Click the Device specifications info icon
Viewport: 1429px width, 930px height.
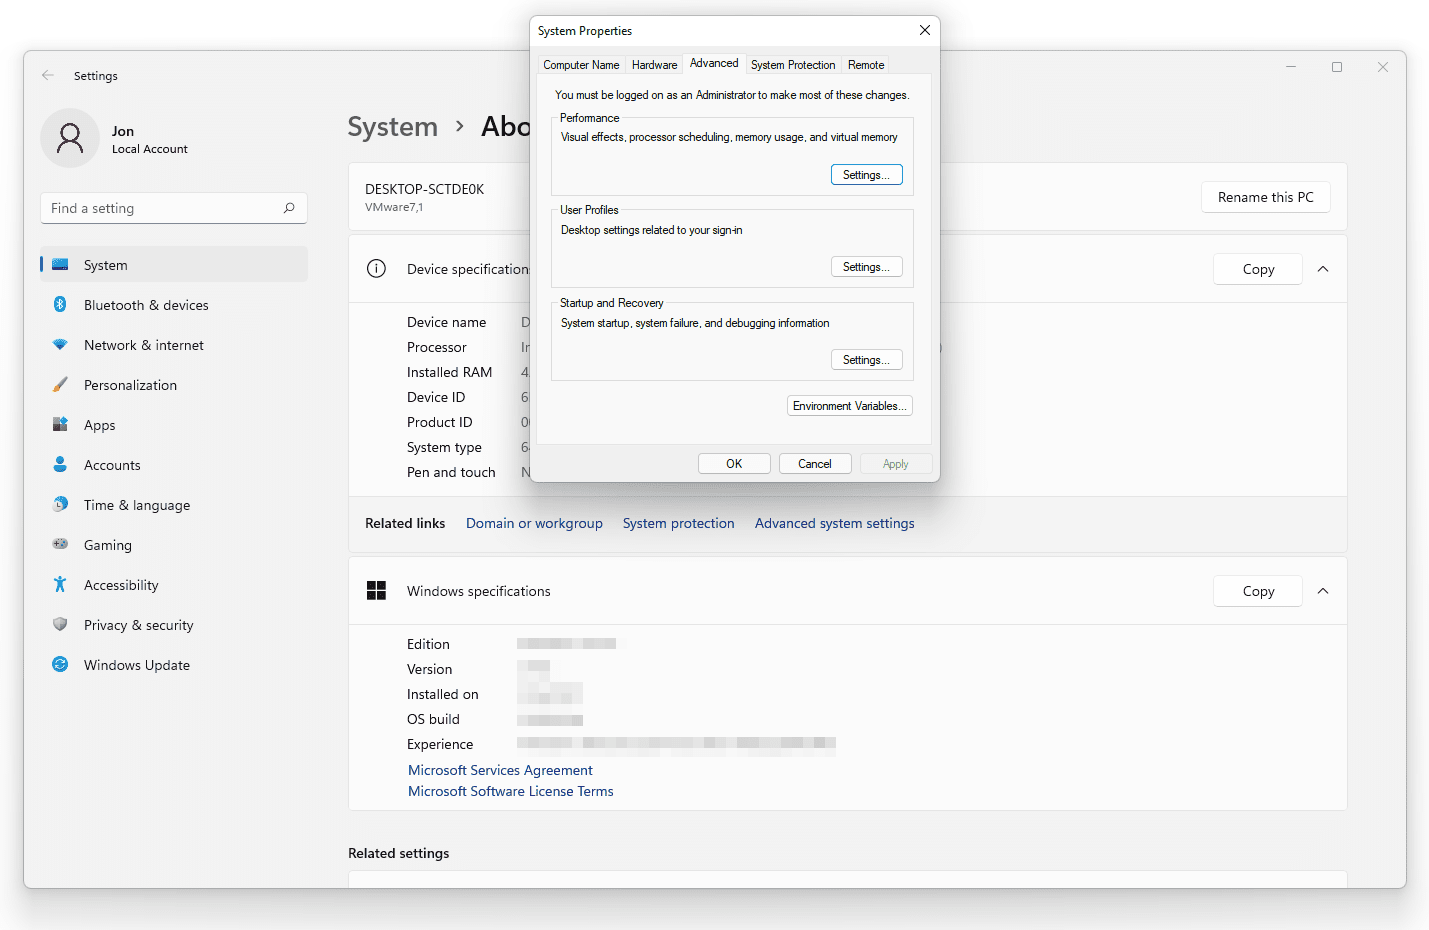click(376, 268)
